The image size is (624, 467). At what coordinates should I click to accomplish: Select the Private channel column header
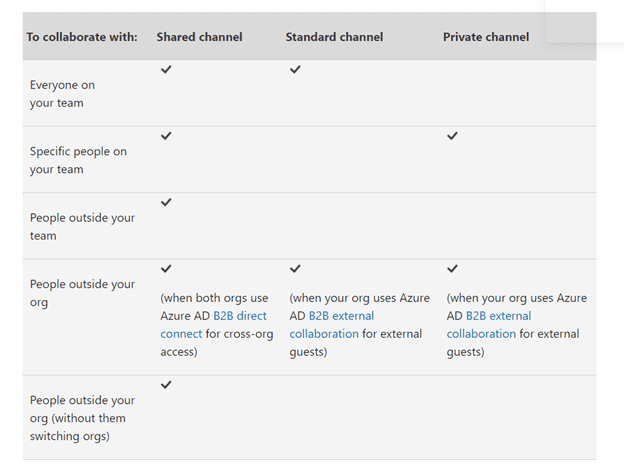pos(486,37)
